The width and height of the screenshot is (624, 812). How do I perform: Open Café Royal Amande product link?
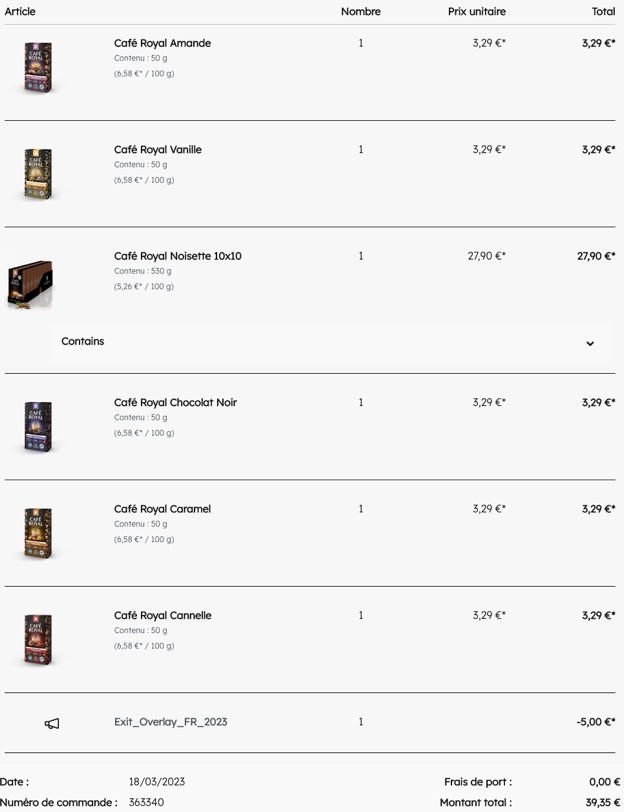pos(163,43)
